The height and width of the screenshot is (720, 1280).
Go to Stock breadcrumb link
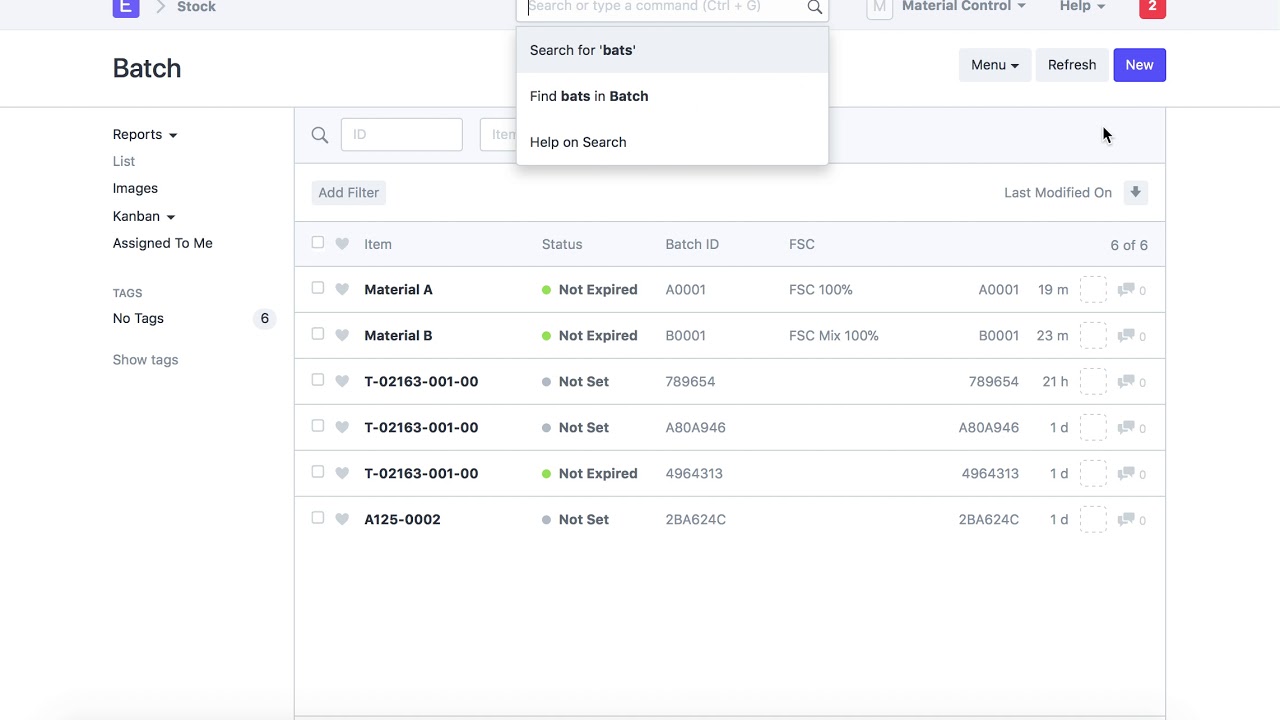pos(196,7)
